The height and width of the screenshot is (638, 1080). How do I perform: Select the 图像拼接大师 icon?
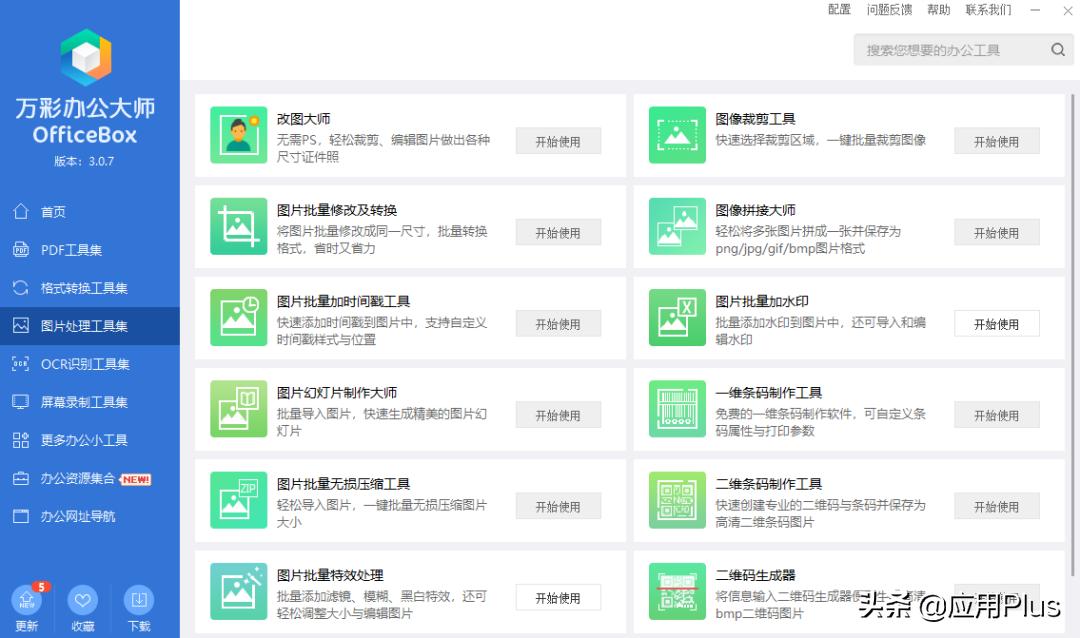(677, 226)
